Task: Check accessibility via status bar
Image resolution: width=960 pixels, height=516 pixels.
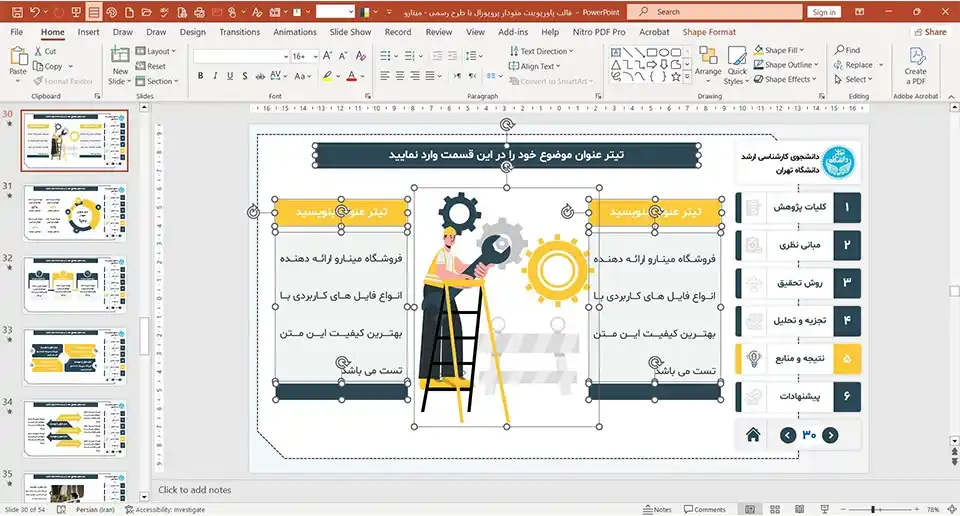Action: click(x=165, y=509)
